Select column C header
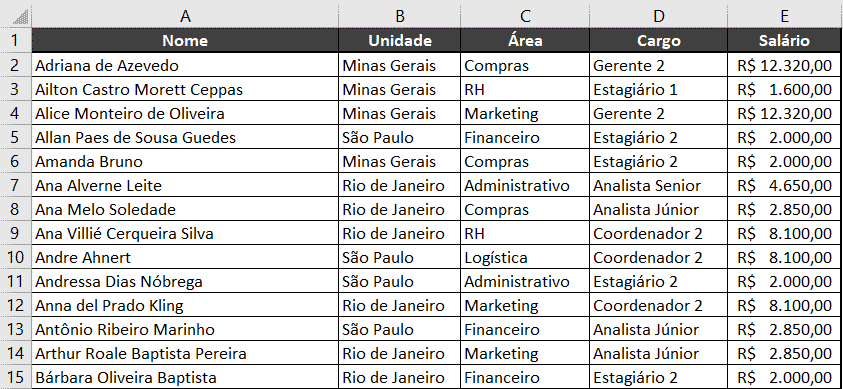This screenshot has height=389, width=843. pyautogui.click(x=525, y=16)
